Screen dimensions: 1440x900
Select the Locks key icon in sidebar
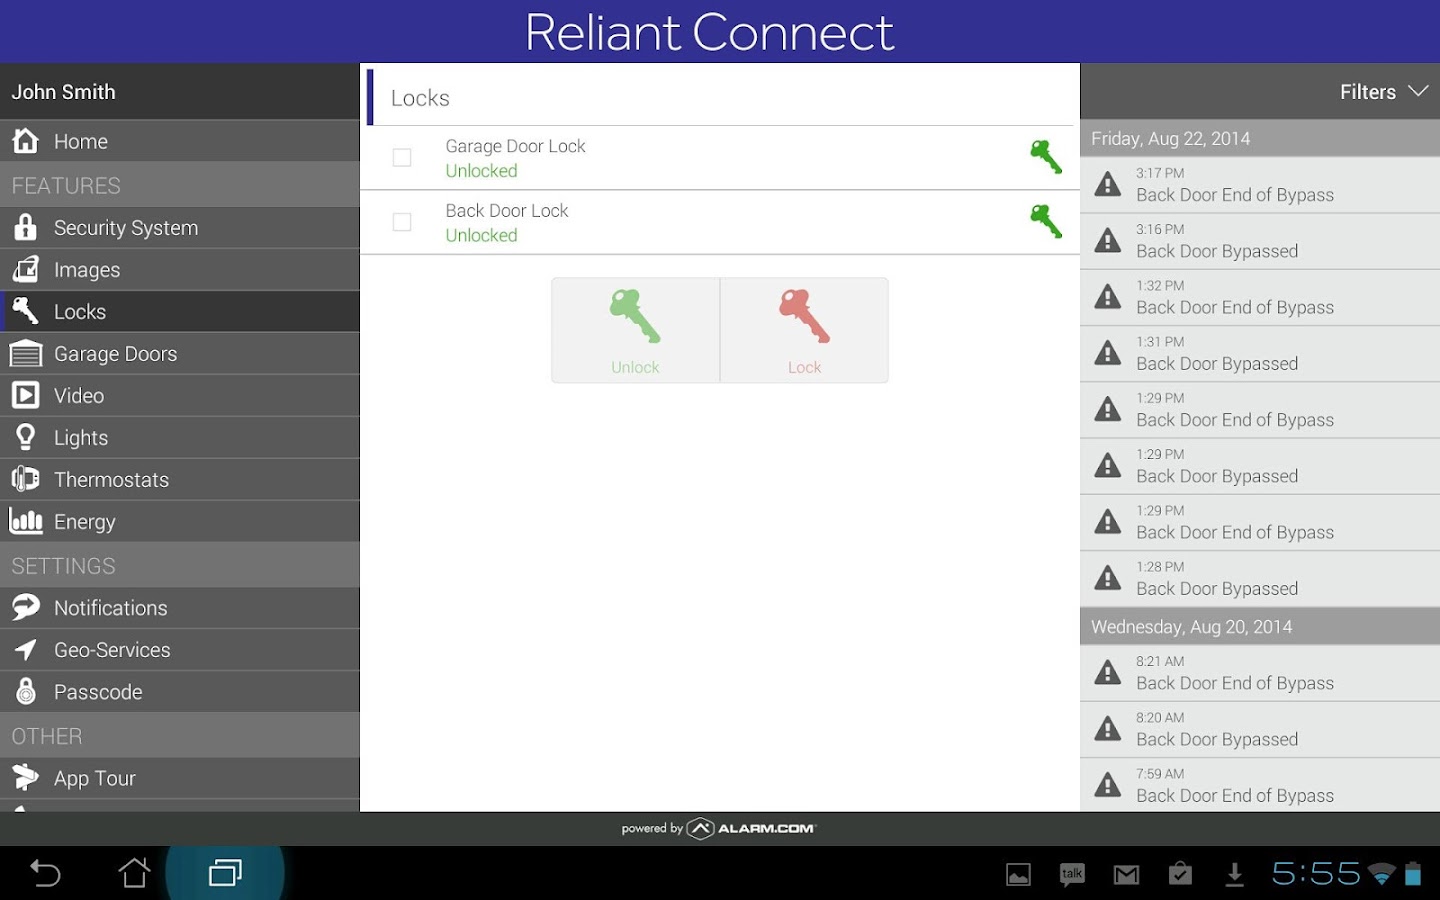26,311
